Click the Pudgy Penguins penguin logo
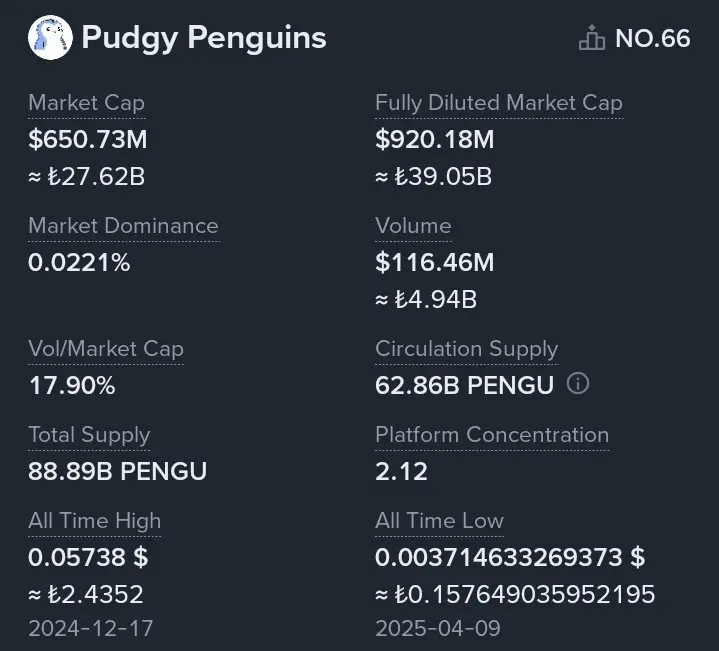 tap(50, 38)
